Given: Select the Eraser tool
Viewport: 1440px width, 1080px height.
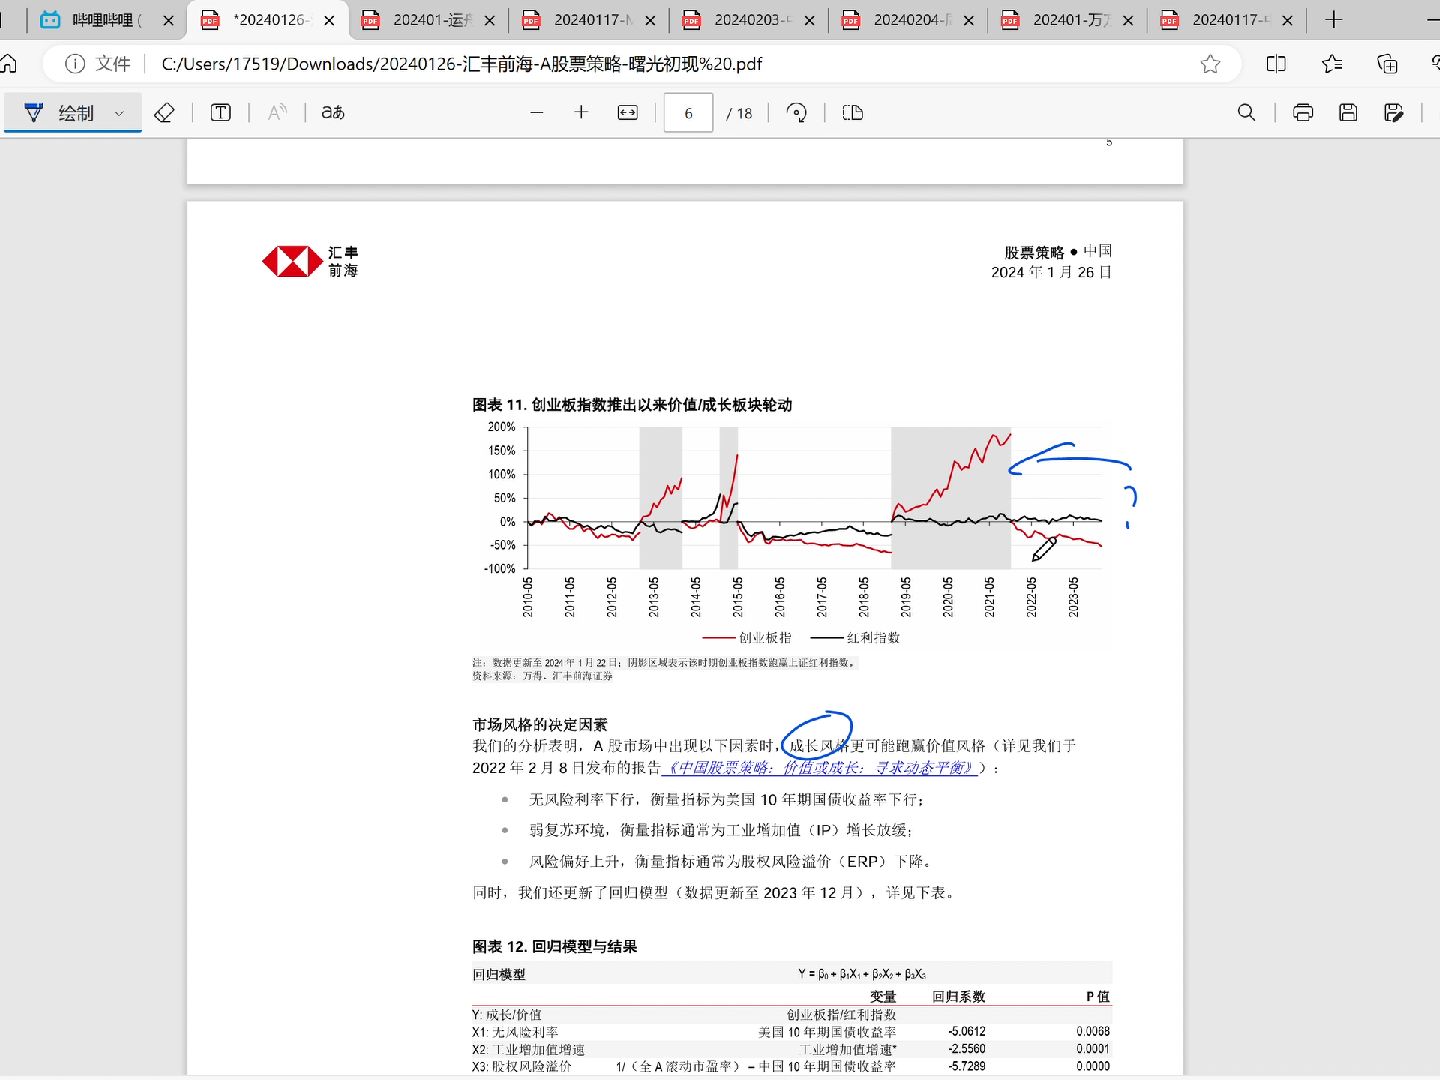Looking at the screenshot, I should pyautogui.click(x=165, y=113).
